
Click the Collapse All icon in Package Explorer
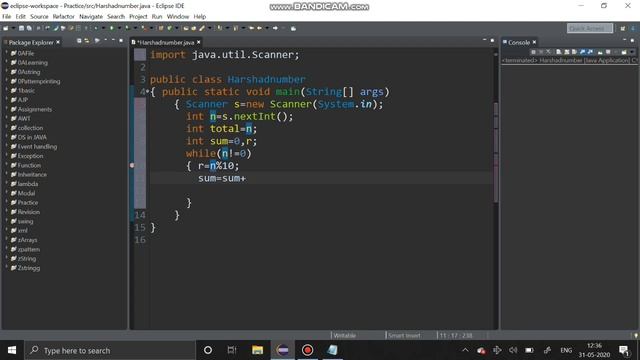[79, 41]
